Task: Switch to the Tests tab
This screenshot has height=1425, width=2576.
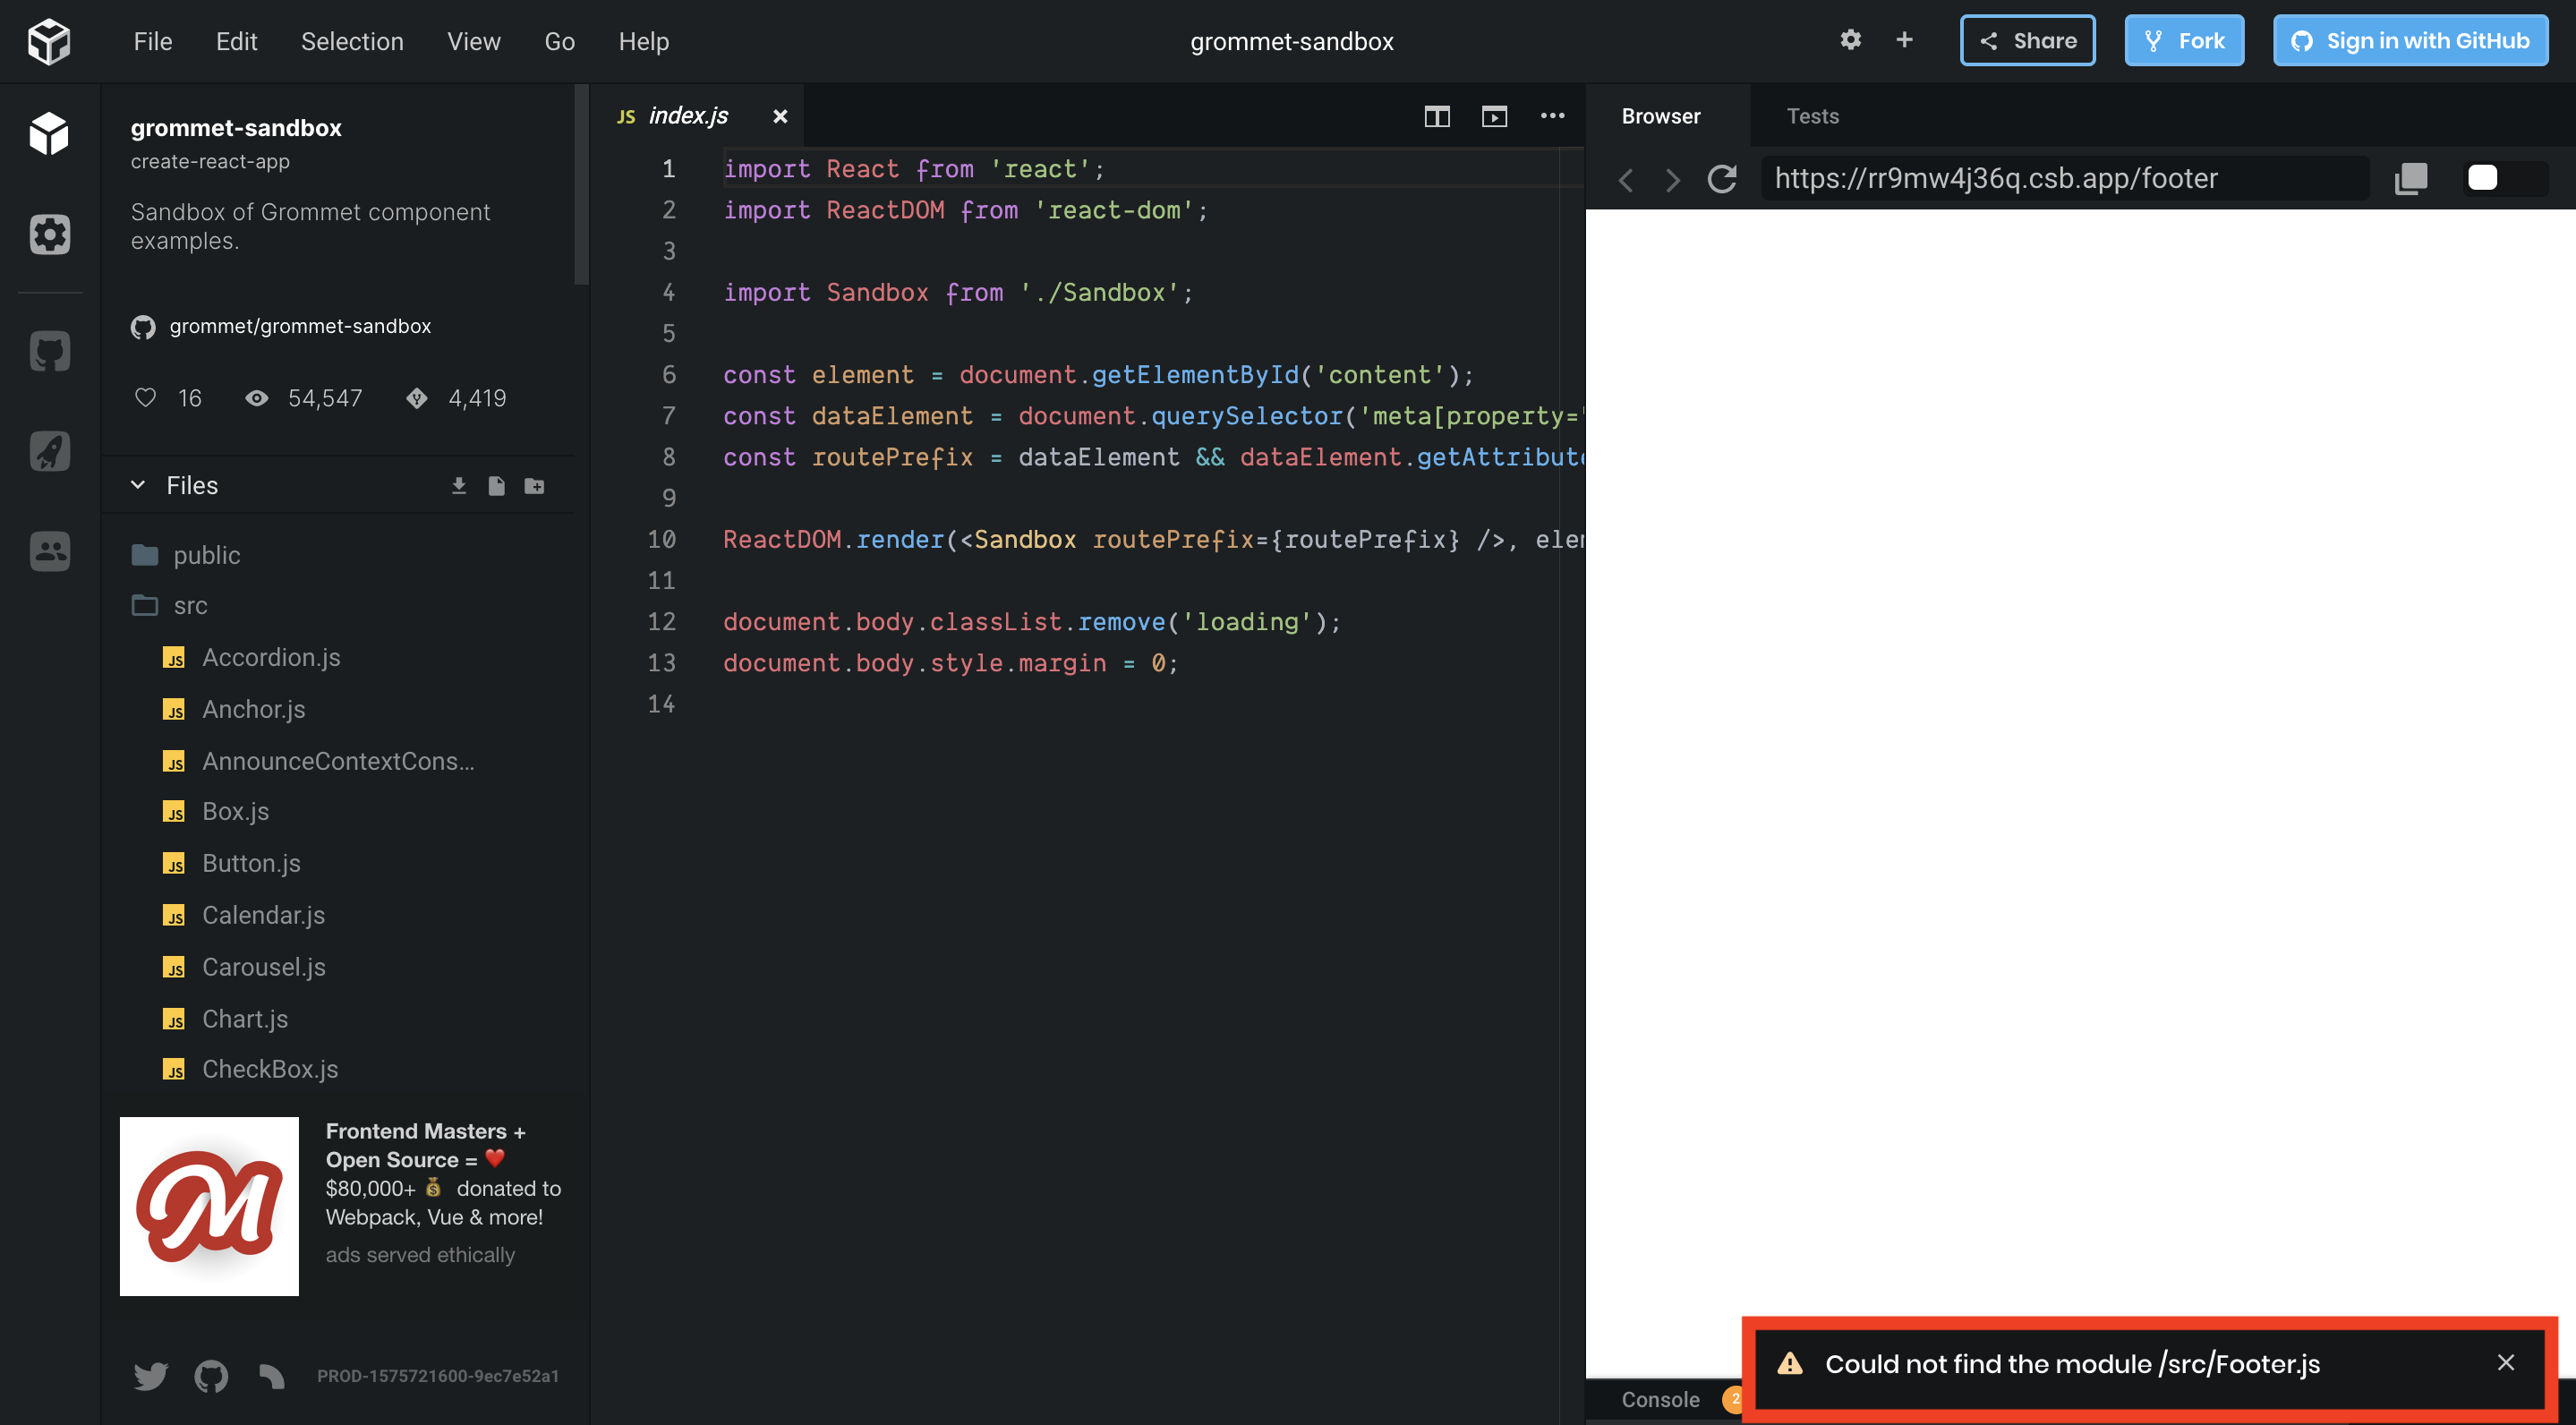Action: click(x=1813, y=116)
